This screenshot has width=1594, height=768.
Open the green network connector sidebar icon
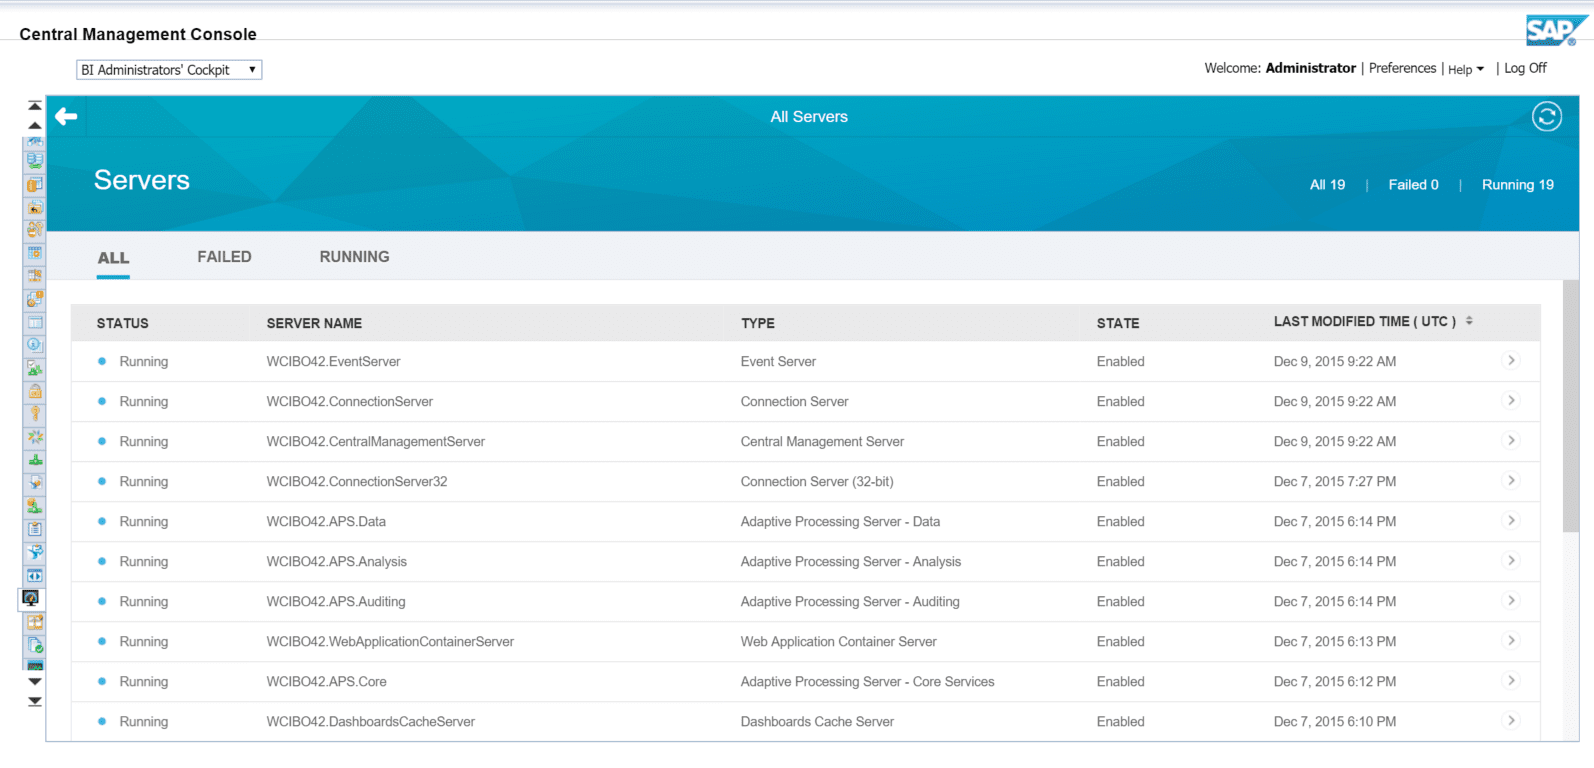point(35,460)
